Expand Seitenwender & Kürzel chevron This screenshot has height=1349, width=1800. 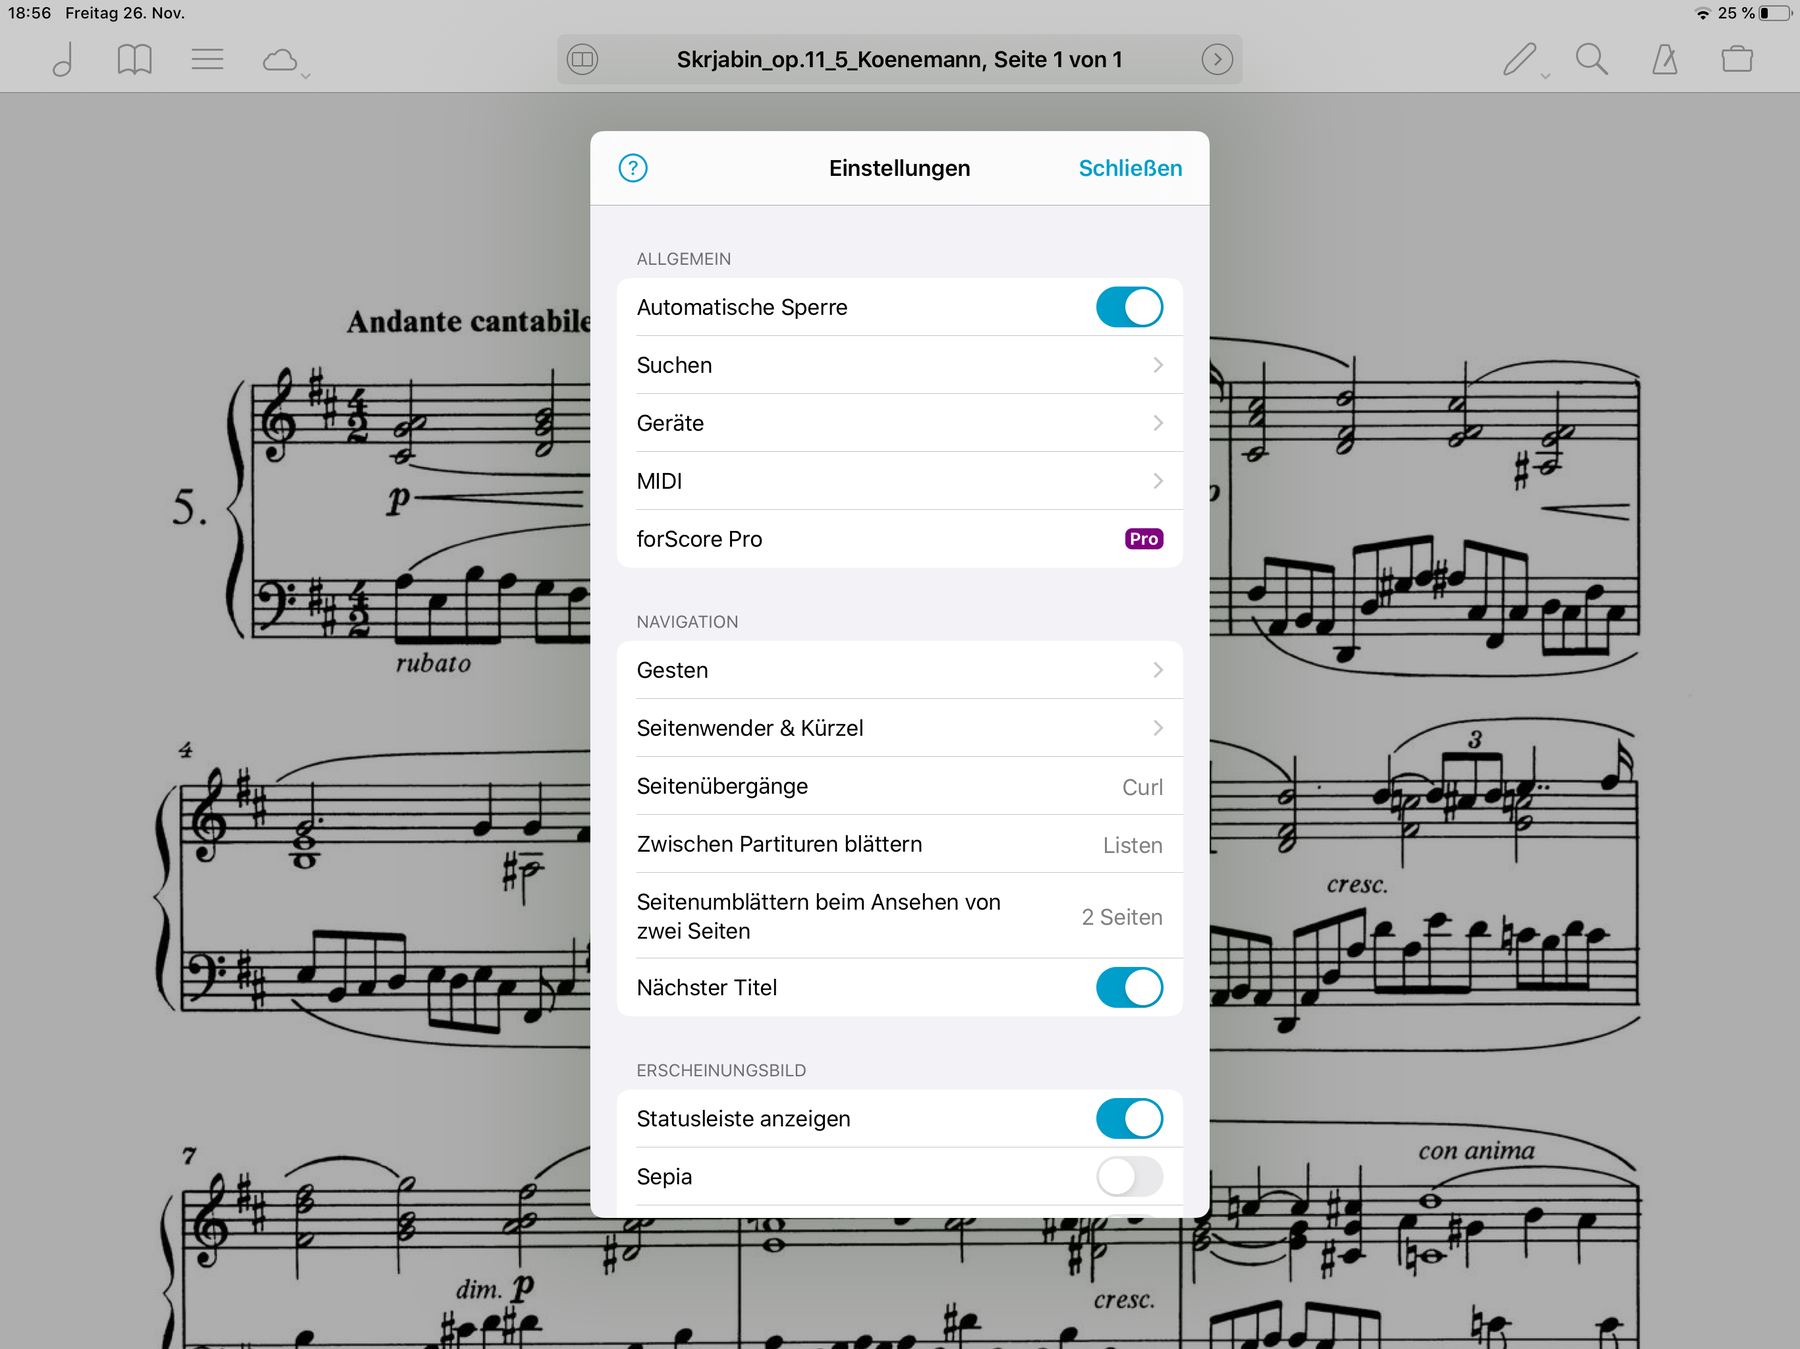1158,728
